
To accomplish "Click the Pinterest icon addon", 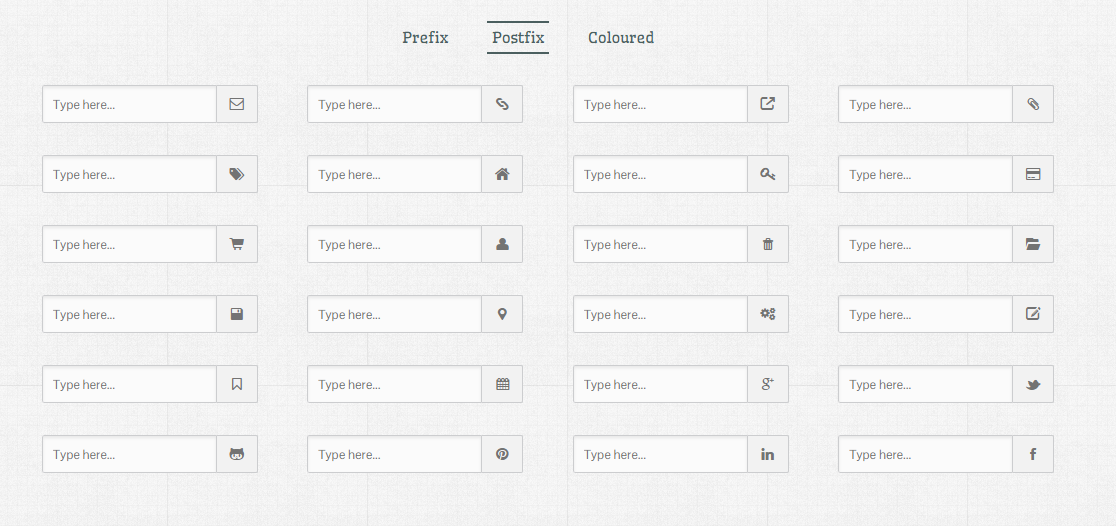I will click(x=502, y=454).
